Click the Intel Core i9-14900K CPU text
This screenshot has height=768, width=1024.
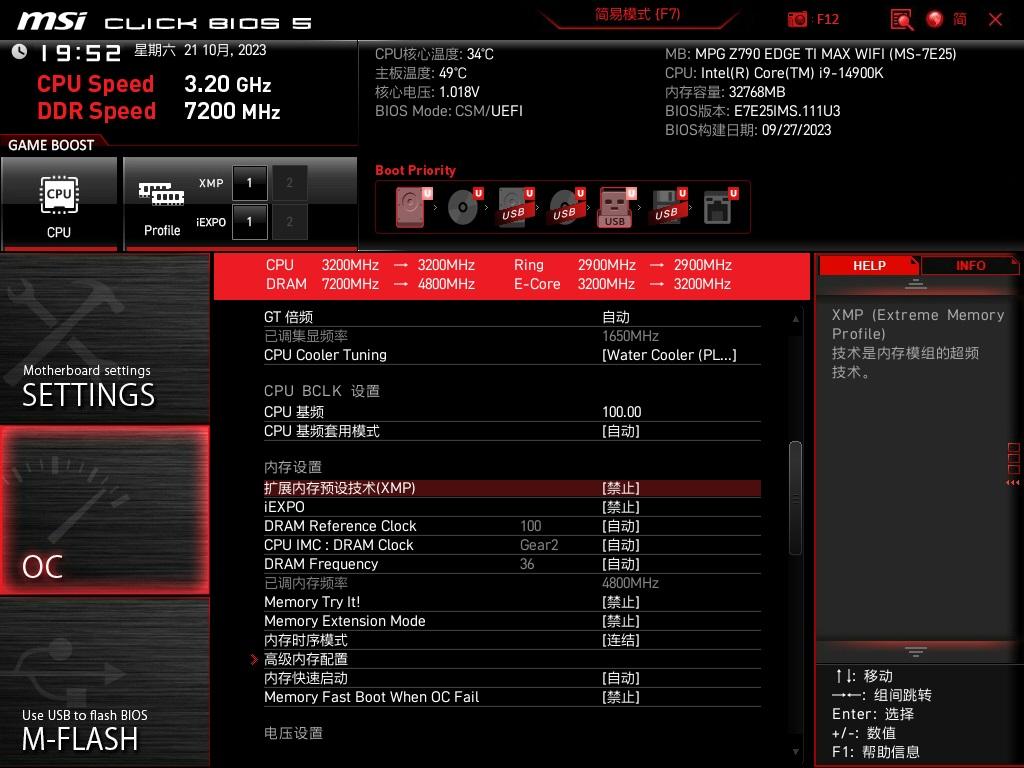(x=774, y=73)
